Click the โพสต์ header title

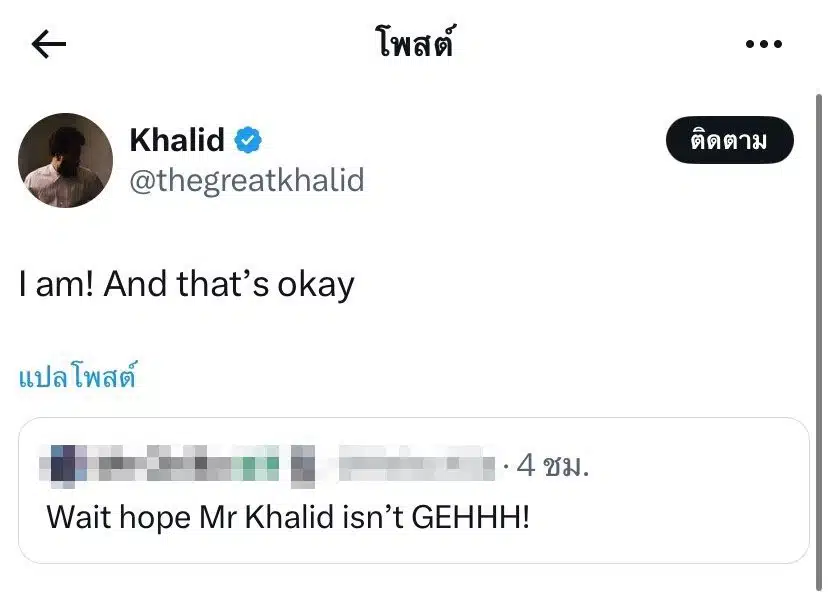point(415,44)
